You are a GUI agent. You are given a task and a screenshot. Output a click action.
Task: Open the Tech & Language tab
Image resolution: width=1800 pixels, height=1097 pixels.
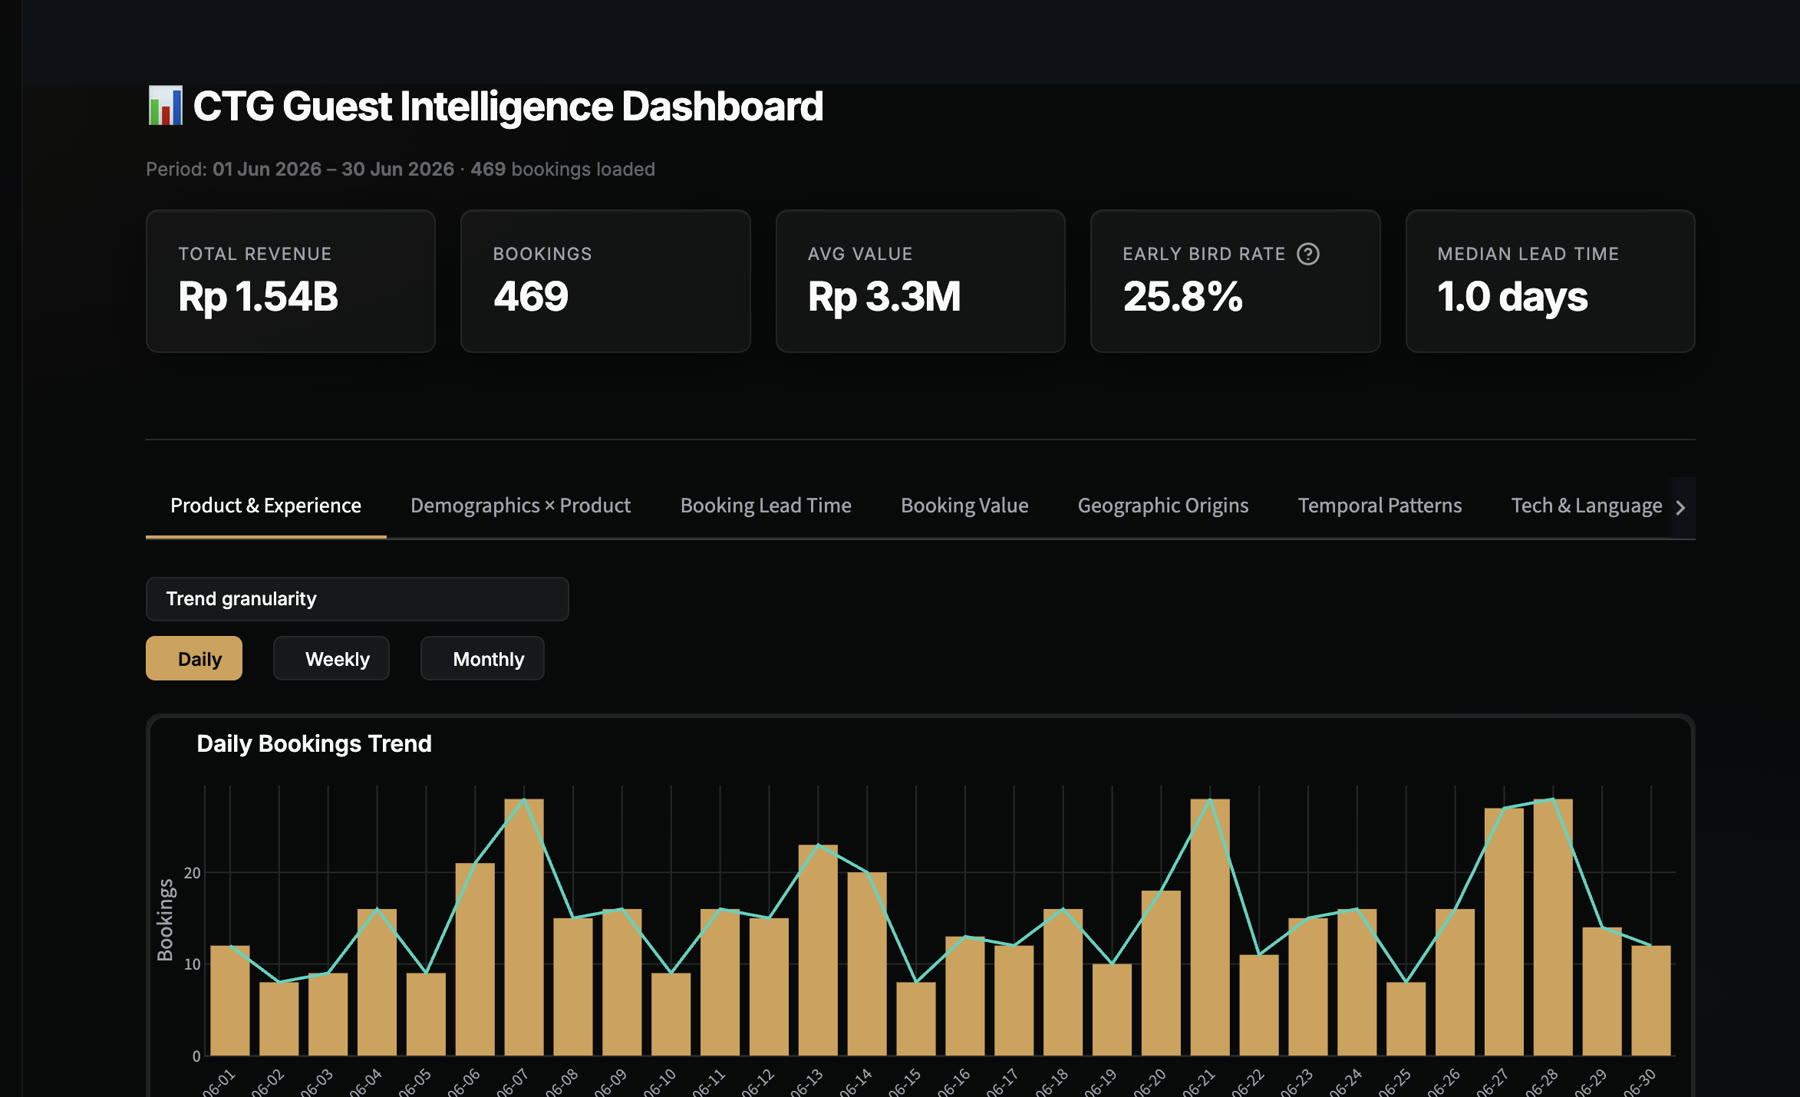pyautogui.click(x=1586, y=506)
